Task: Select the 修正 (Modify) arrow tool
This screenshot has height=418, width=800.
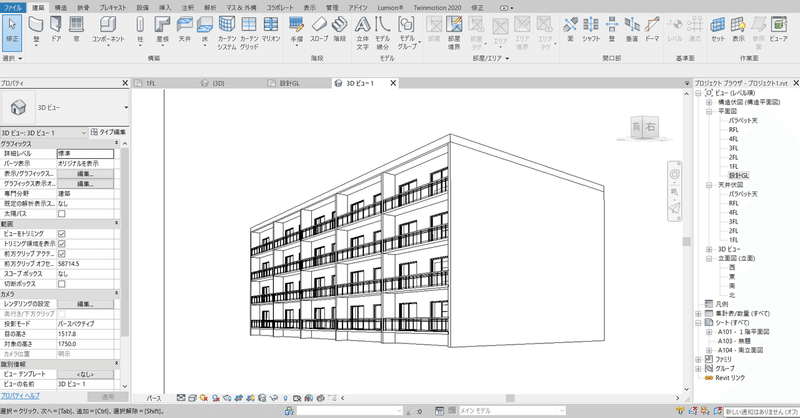Action: (x=12, y=30)
